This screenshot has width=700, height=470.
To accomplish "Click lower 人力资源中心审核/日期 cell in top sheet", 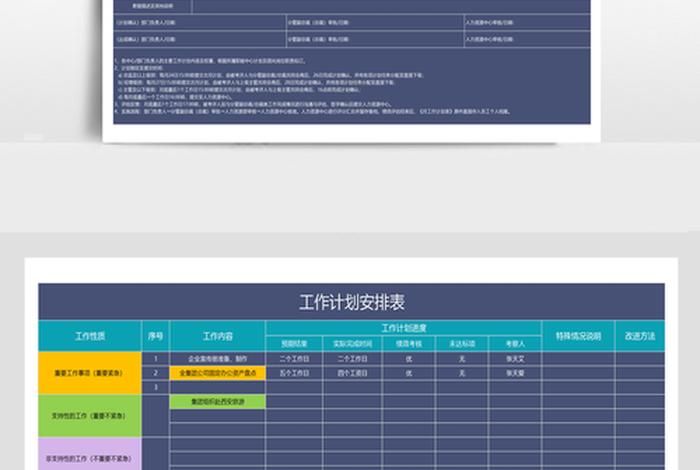I will pos(527,39).
